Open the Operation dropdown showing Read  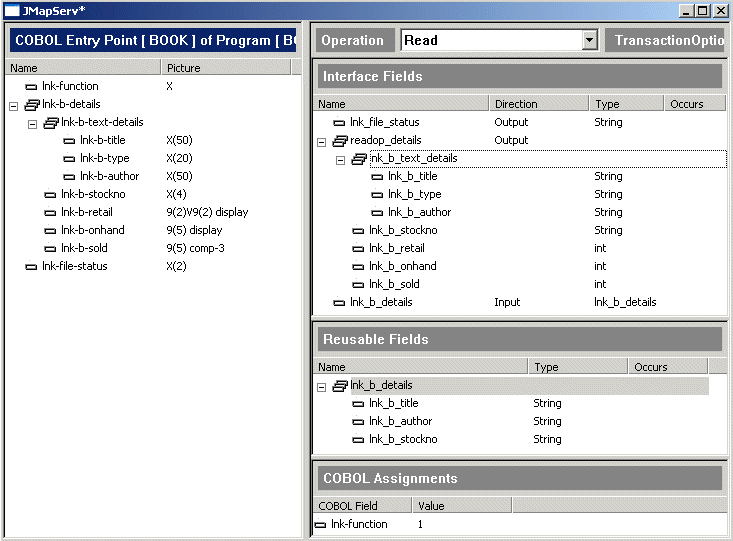(589, 40)
